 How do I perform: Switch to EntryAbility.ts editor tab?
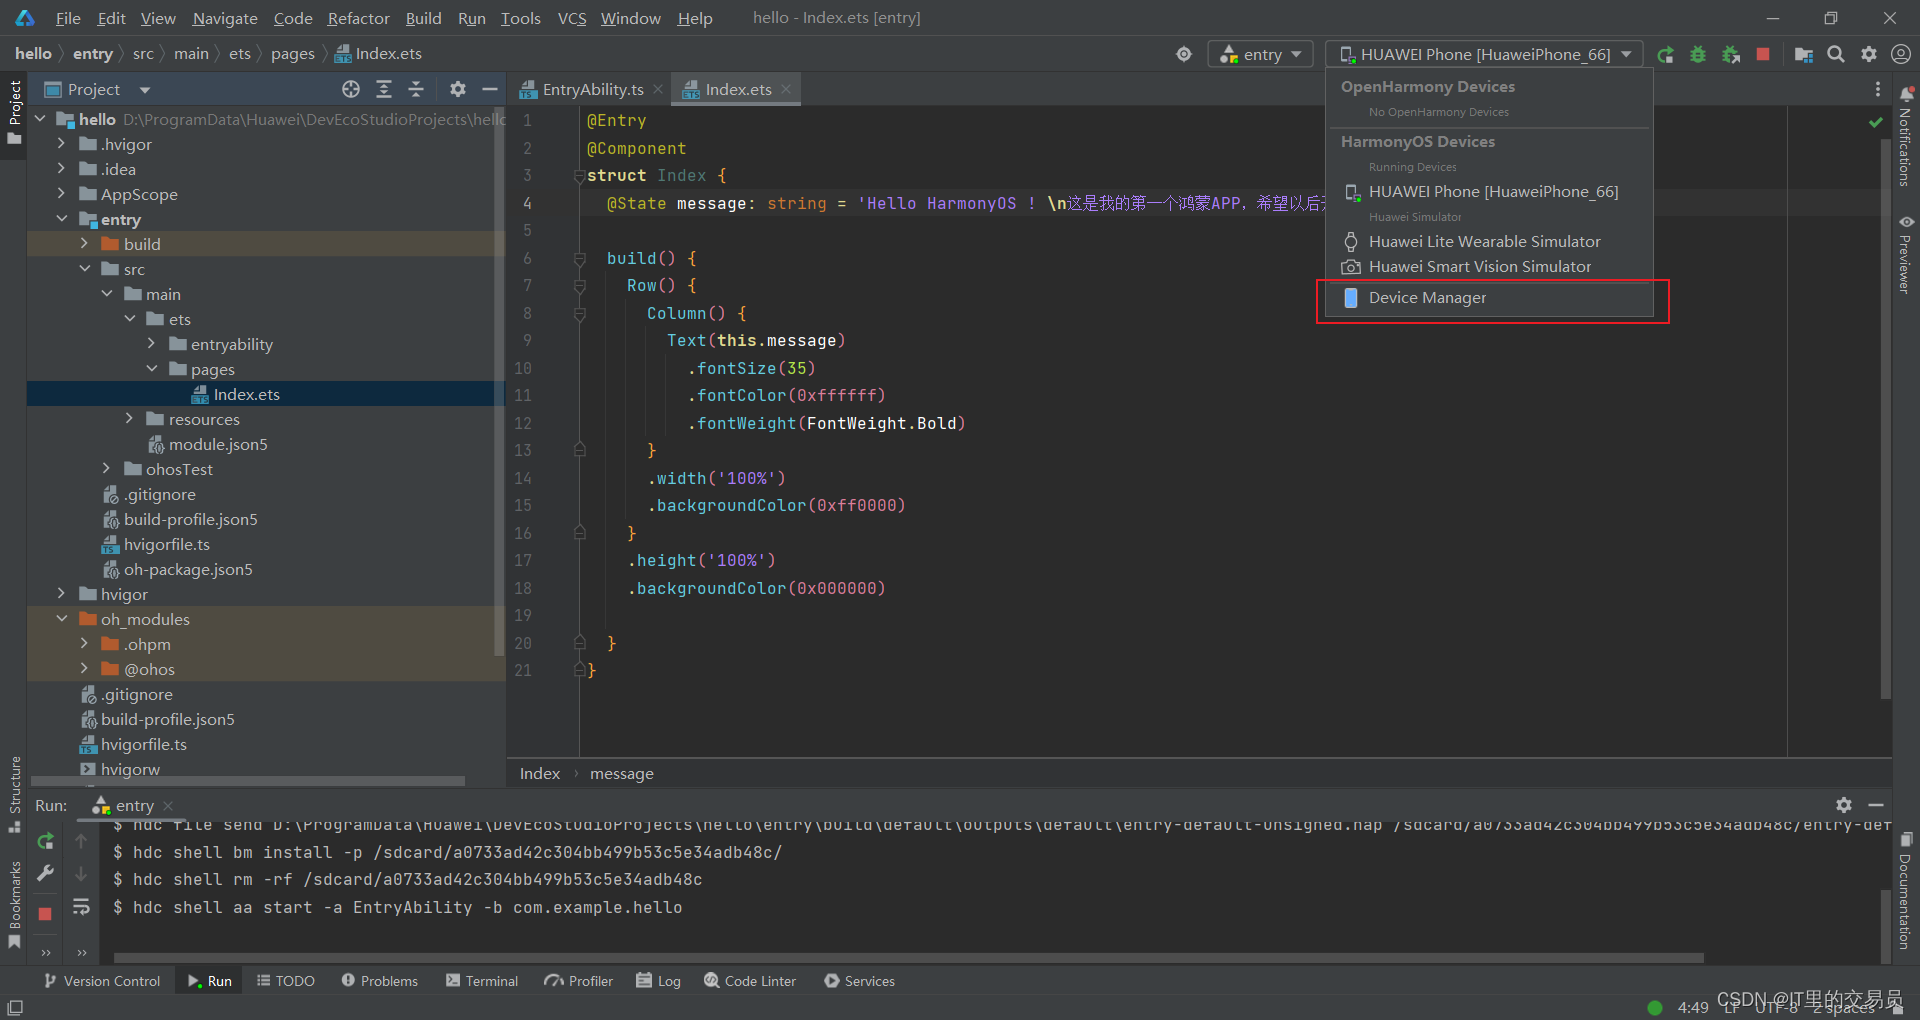coord(590,89)
